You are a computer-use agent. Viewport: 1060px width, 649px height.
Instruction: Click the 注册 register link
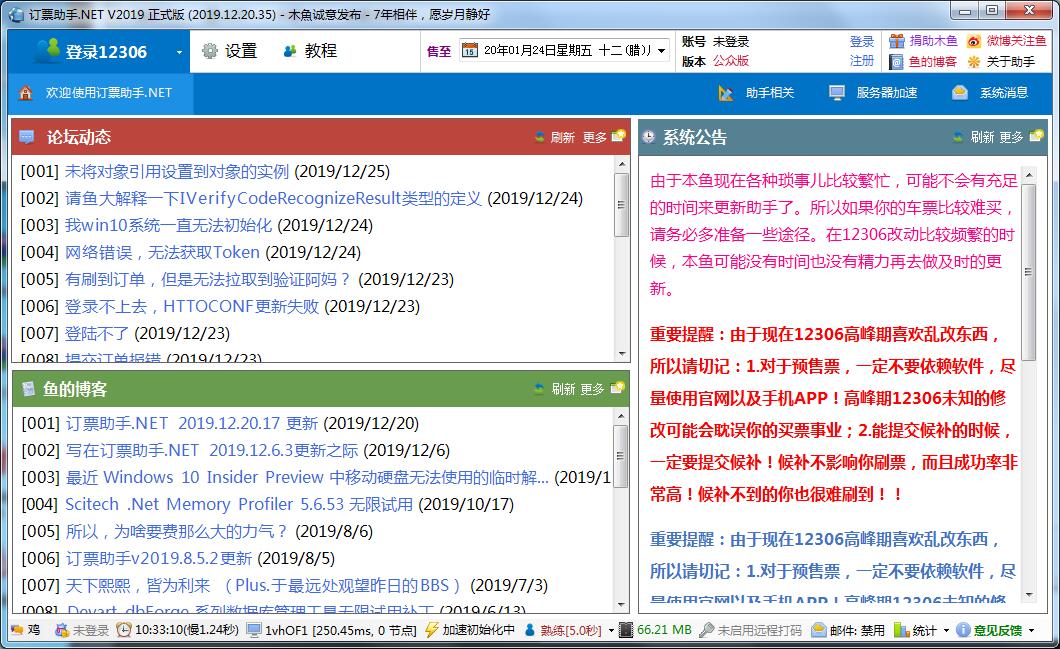861,61
